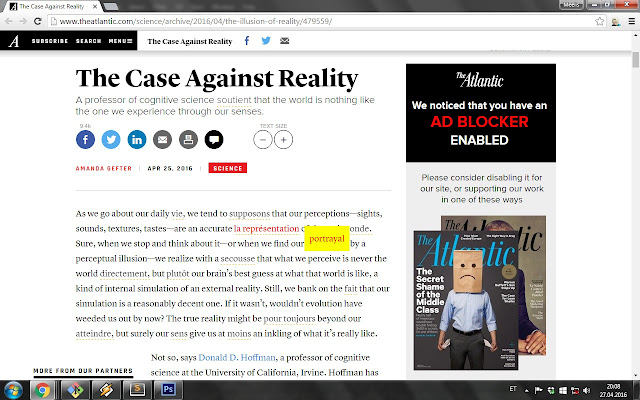
Task: Click the underlined word 'atteindre'
Action: [93, 333]
